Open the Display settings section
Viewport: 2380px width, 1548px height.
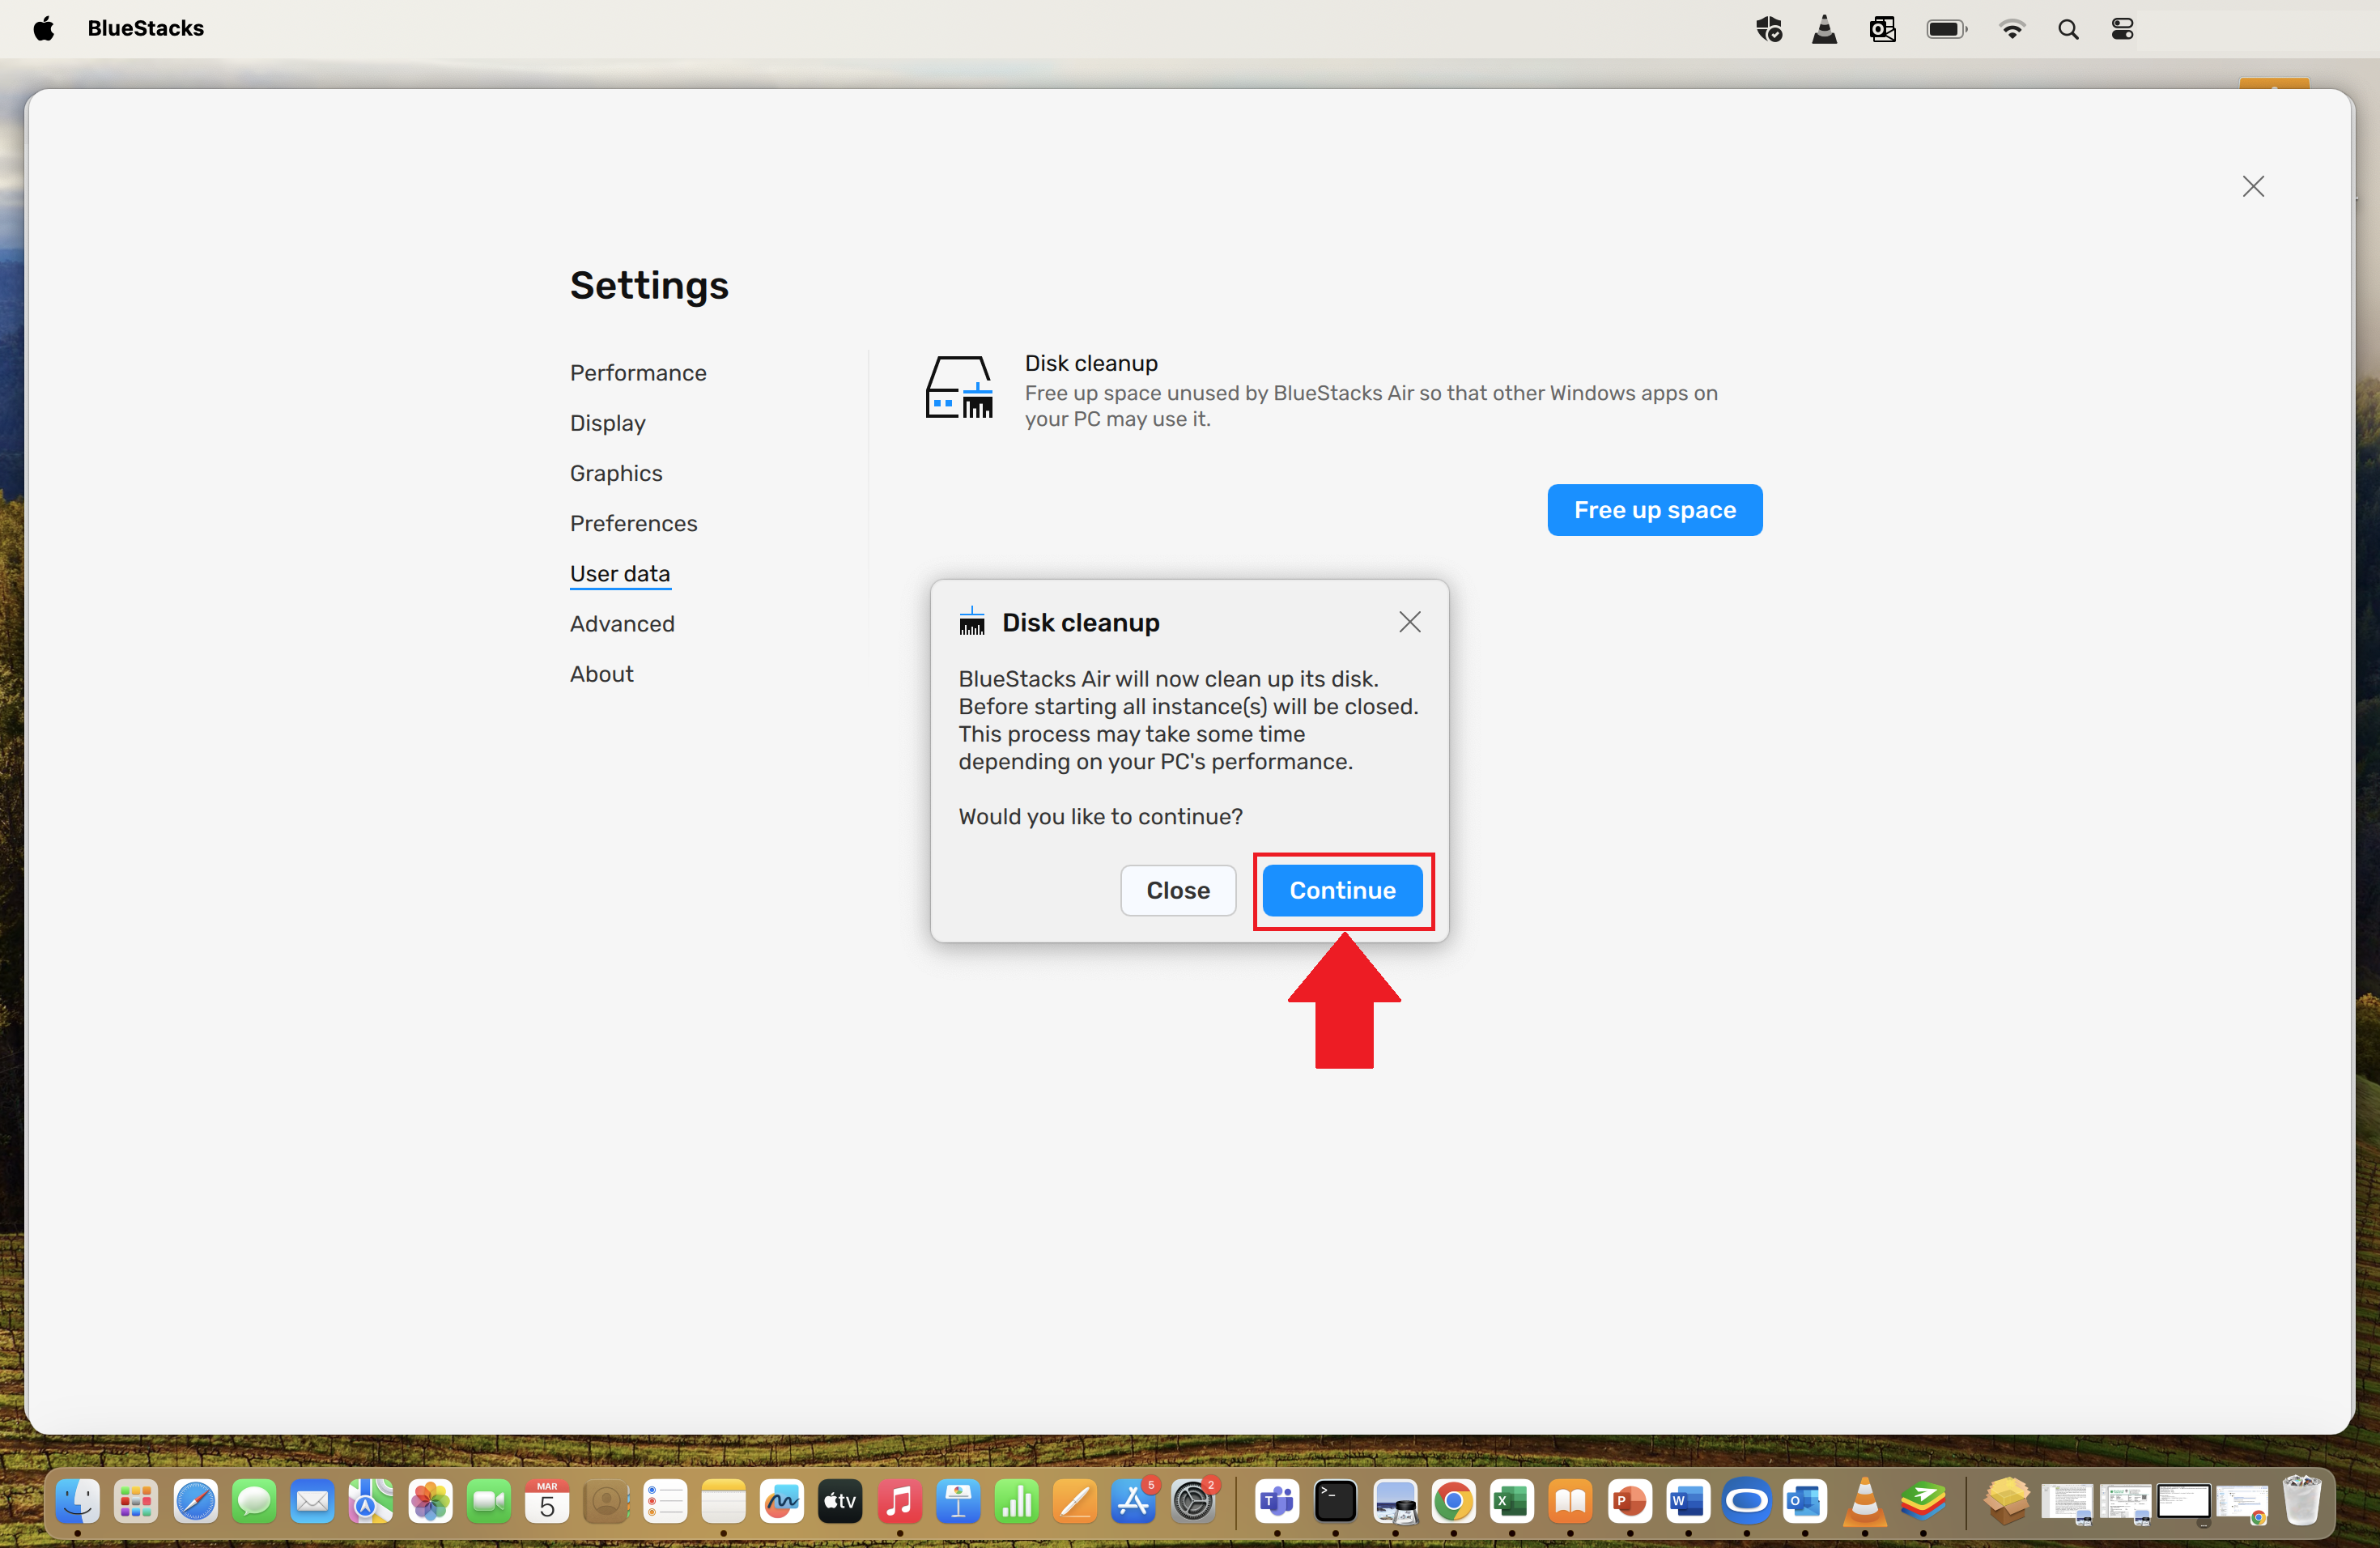coord(608,423)
